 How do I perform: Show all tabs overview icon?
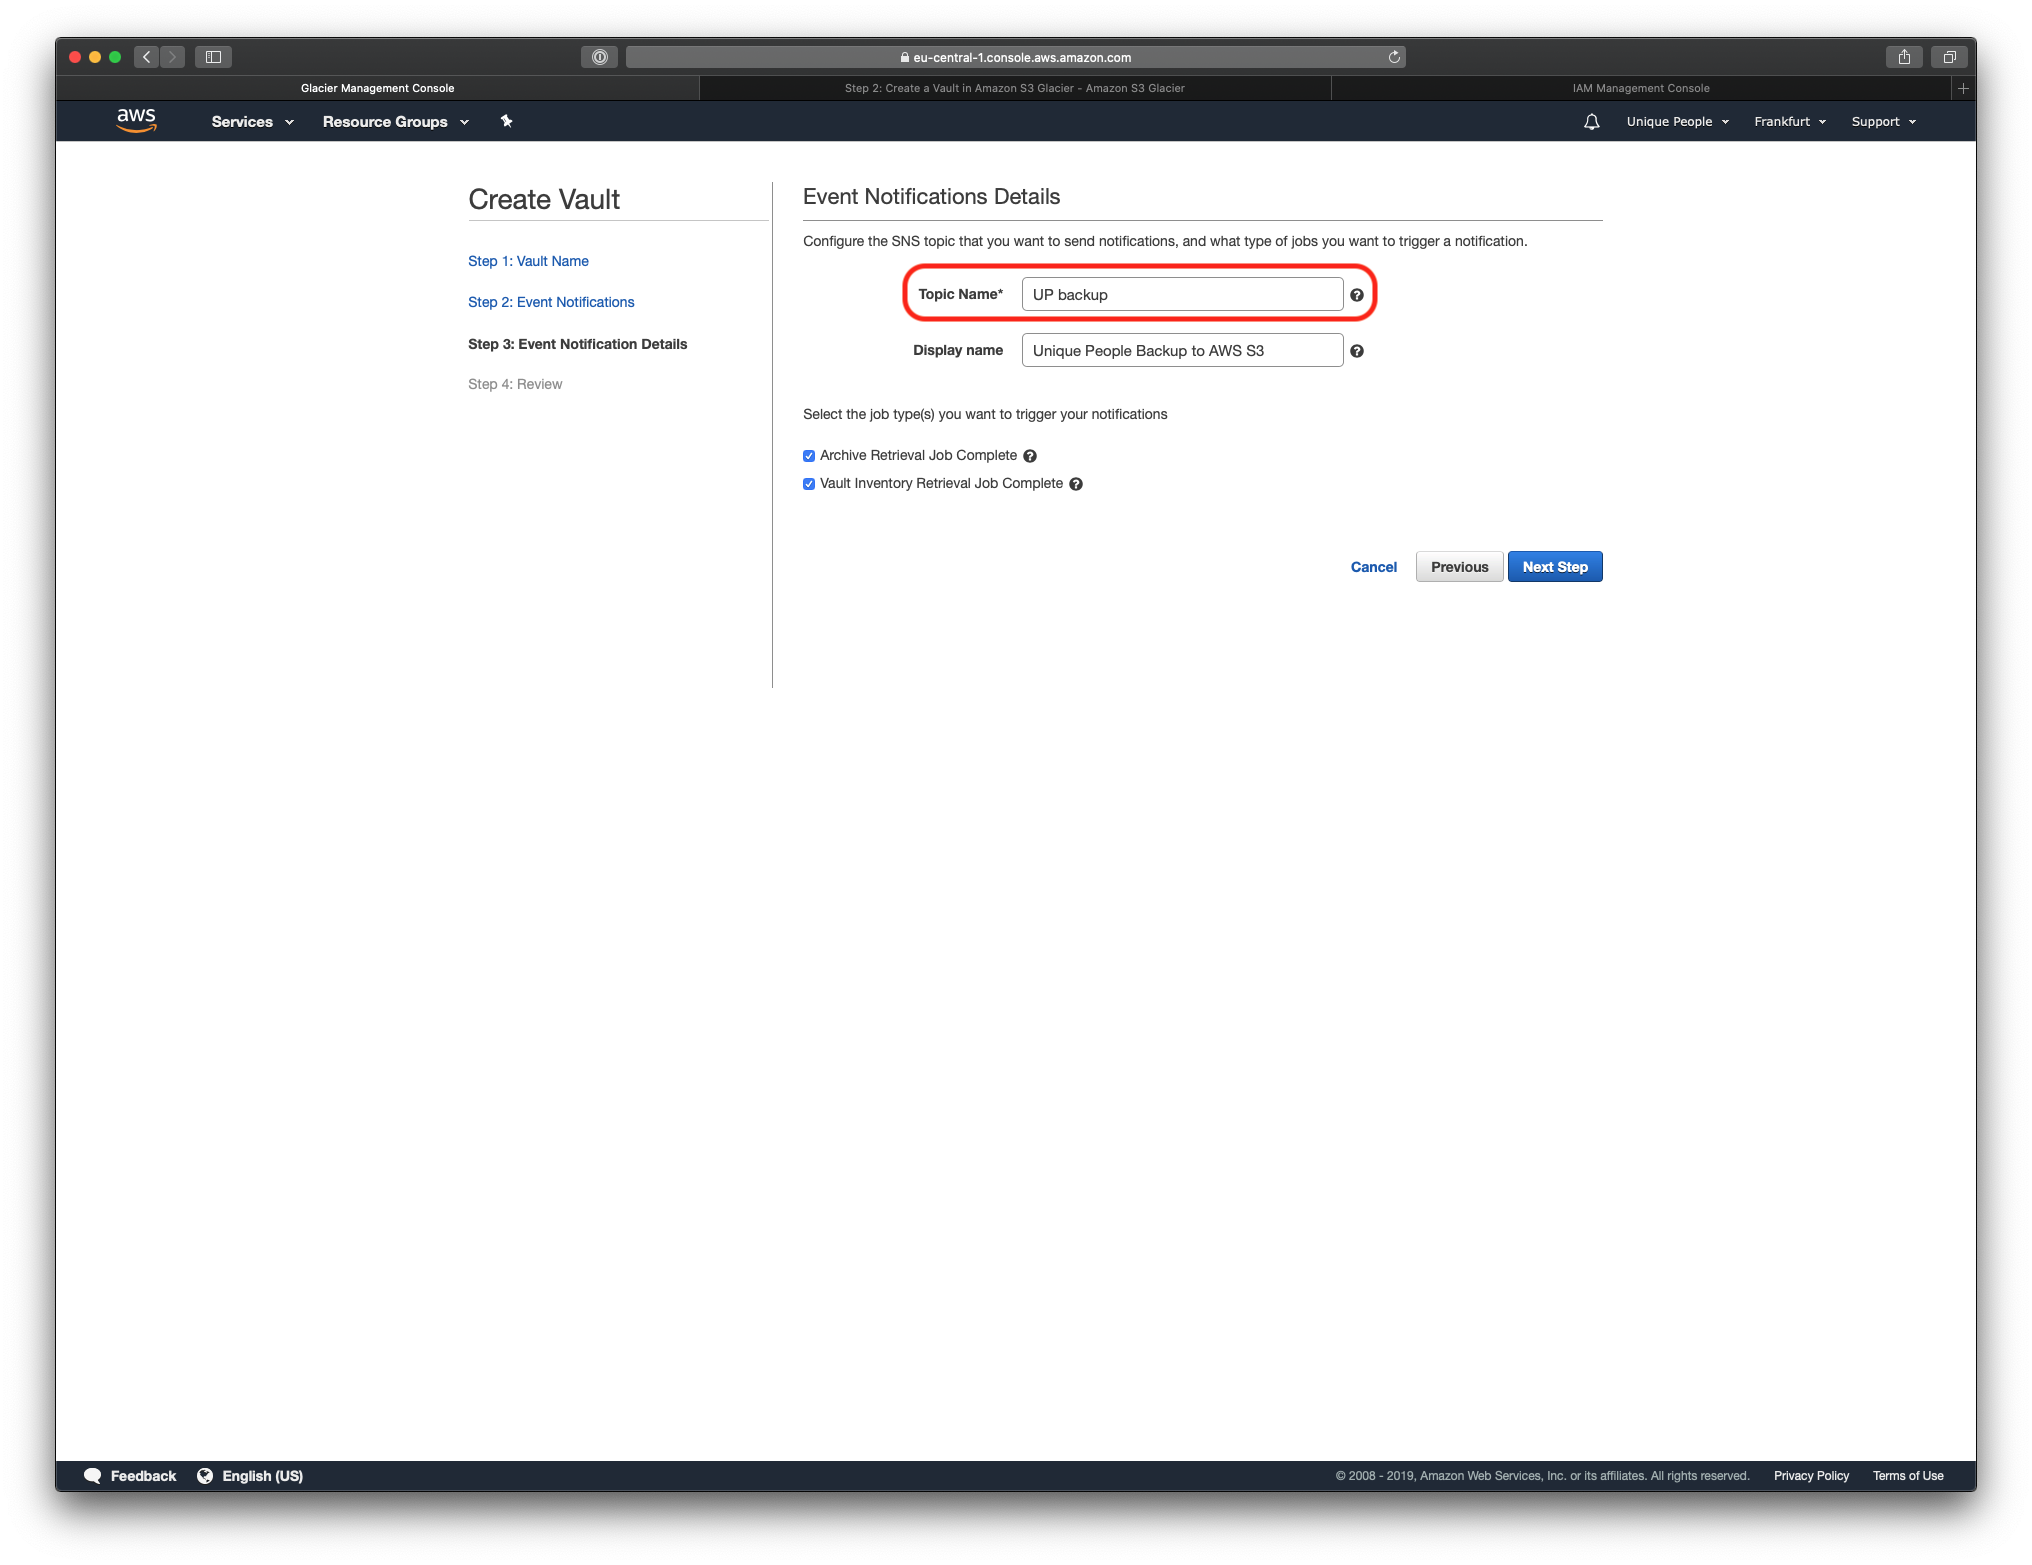click(1949, 57)
